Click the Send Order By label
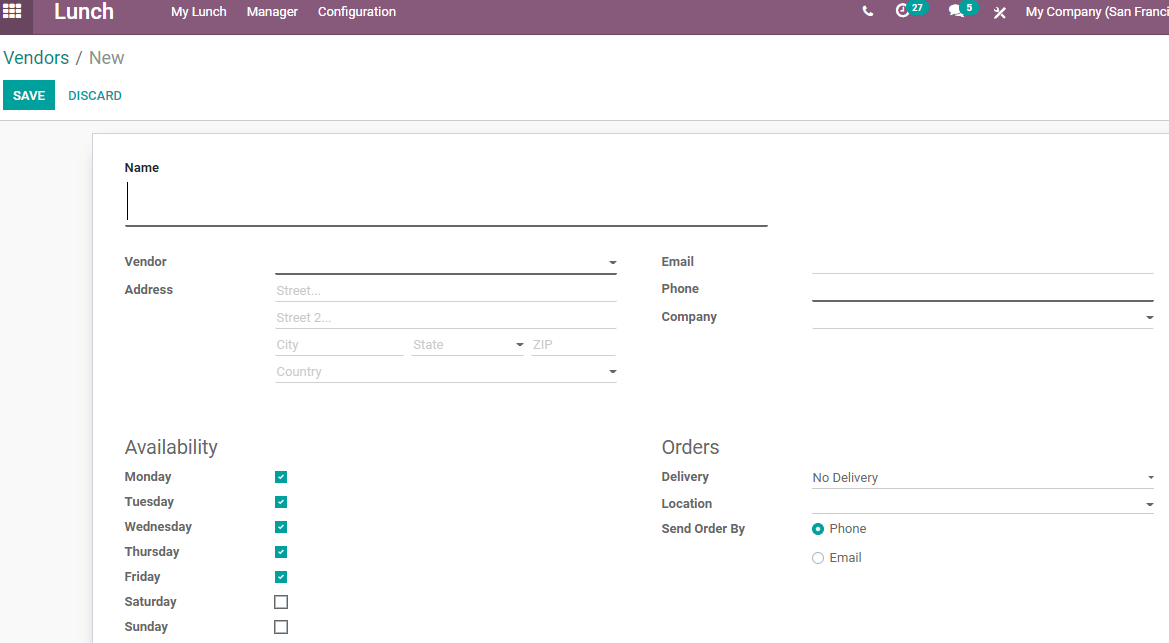The width and height of the screenshot is (1169, 643). tap(703, 529)
